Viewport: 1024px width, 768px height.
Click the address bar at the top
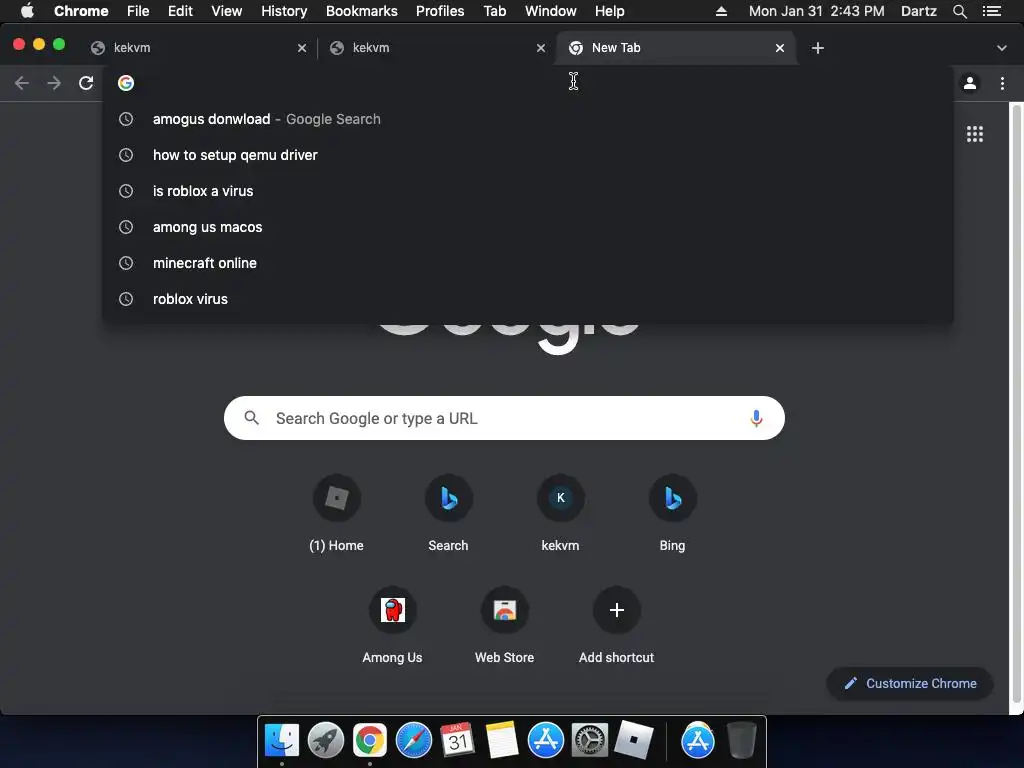pyautogui.click(x=528, y=83)
